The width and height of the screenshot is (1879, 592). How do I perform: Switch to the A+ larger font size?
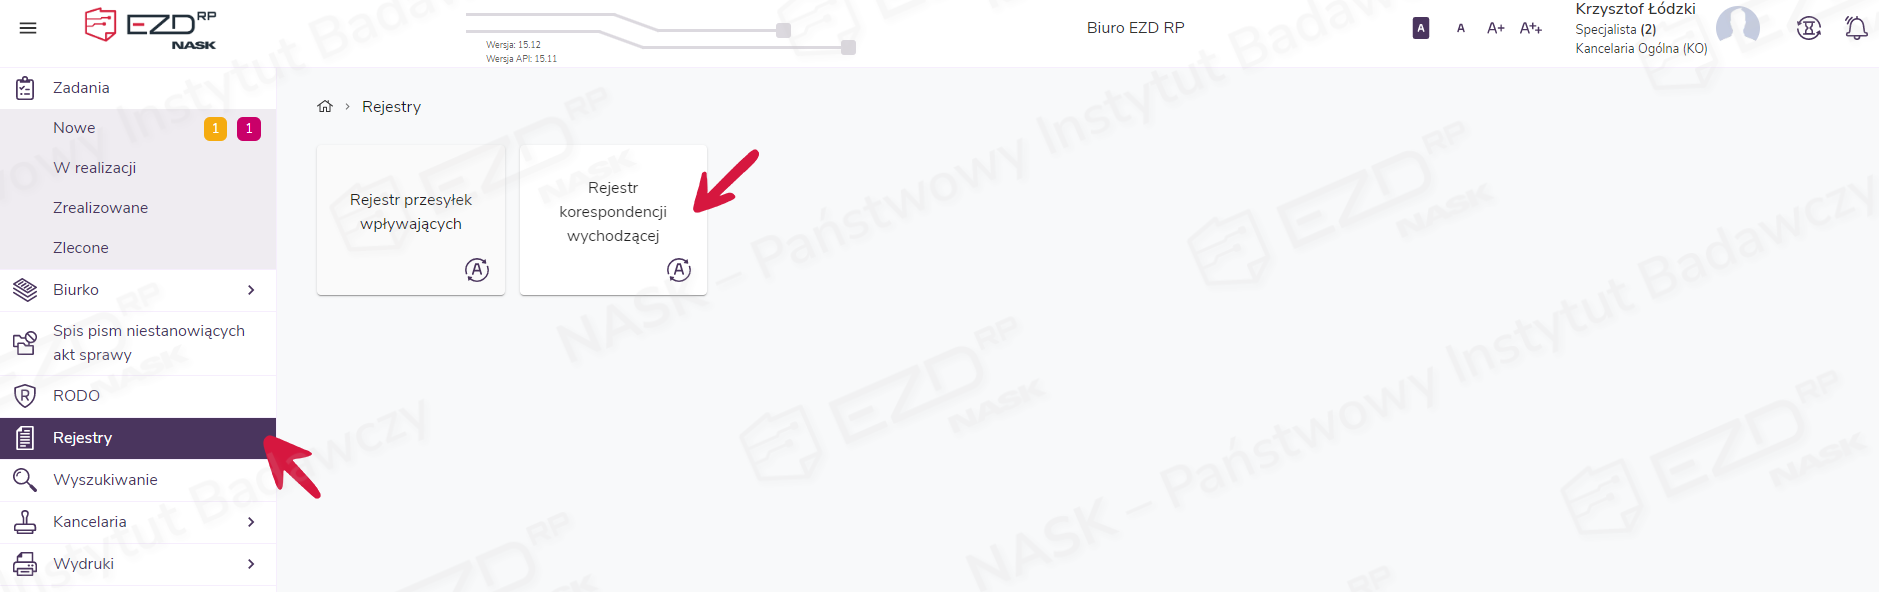click(1496, 28)
